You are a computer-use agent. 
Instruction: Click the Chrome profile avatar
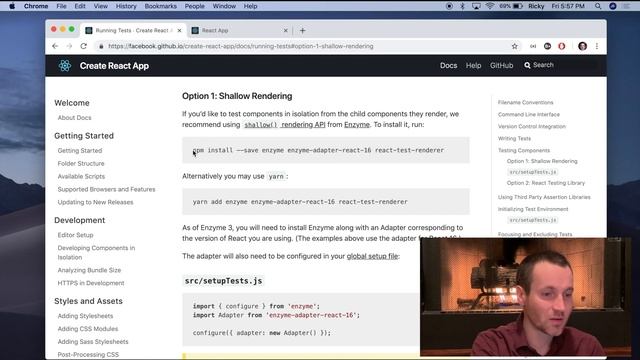pyautogui.click(x=582, y=46)
